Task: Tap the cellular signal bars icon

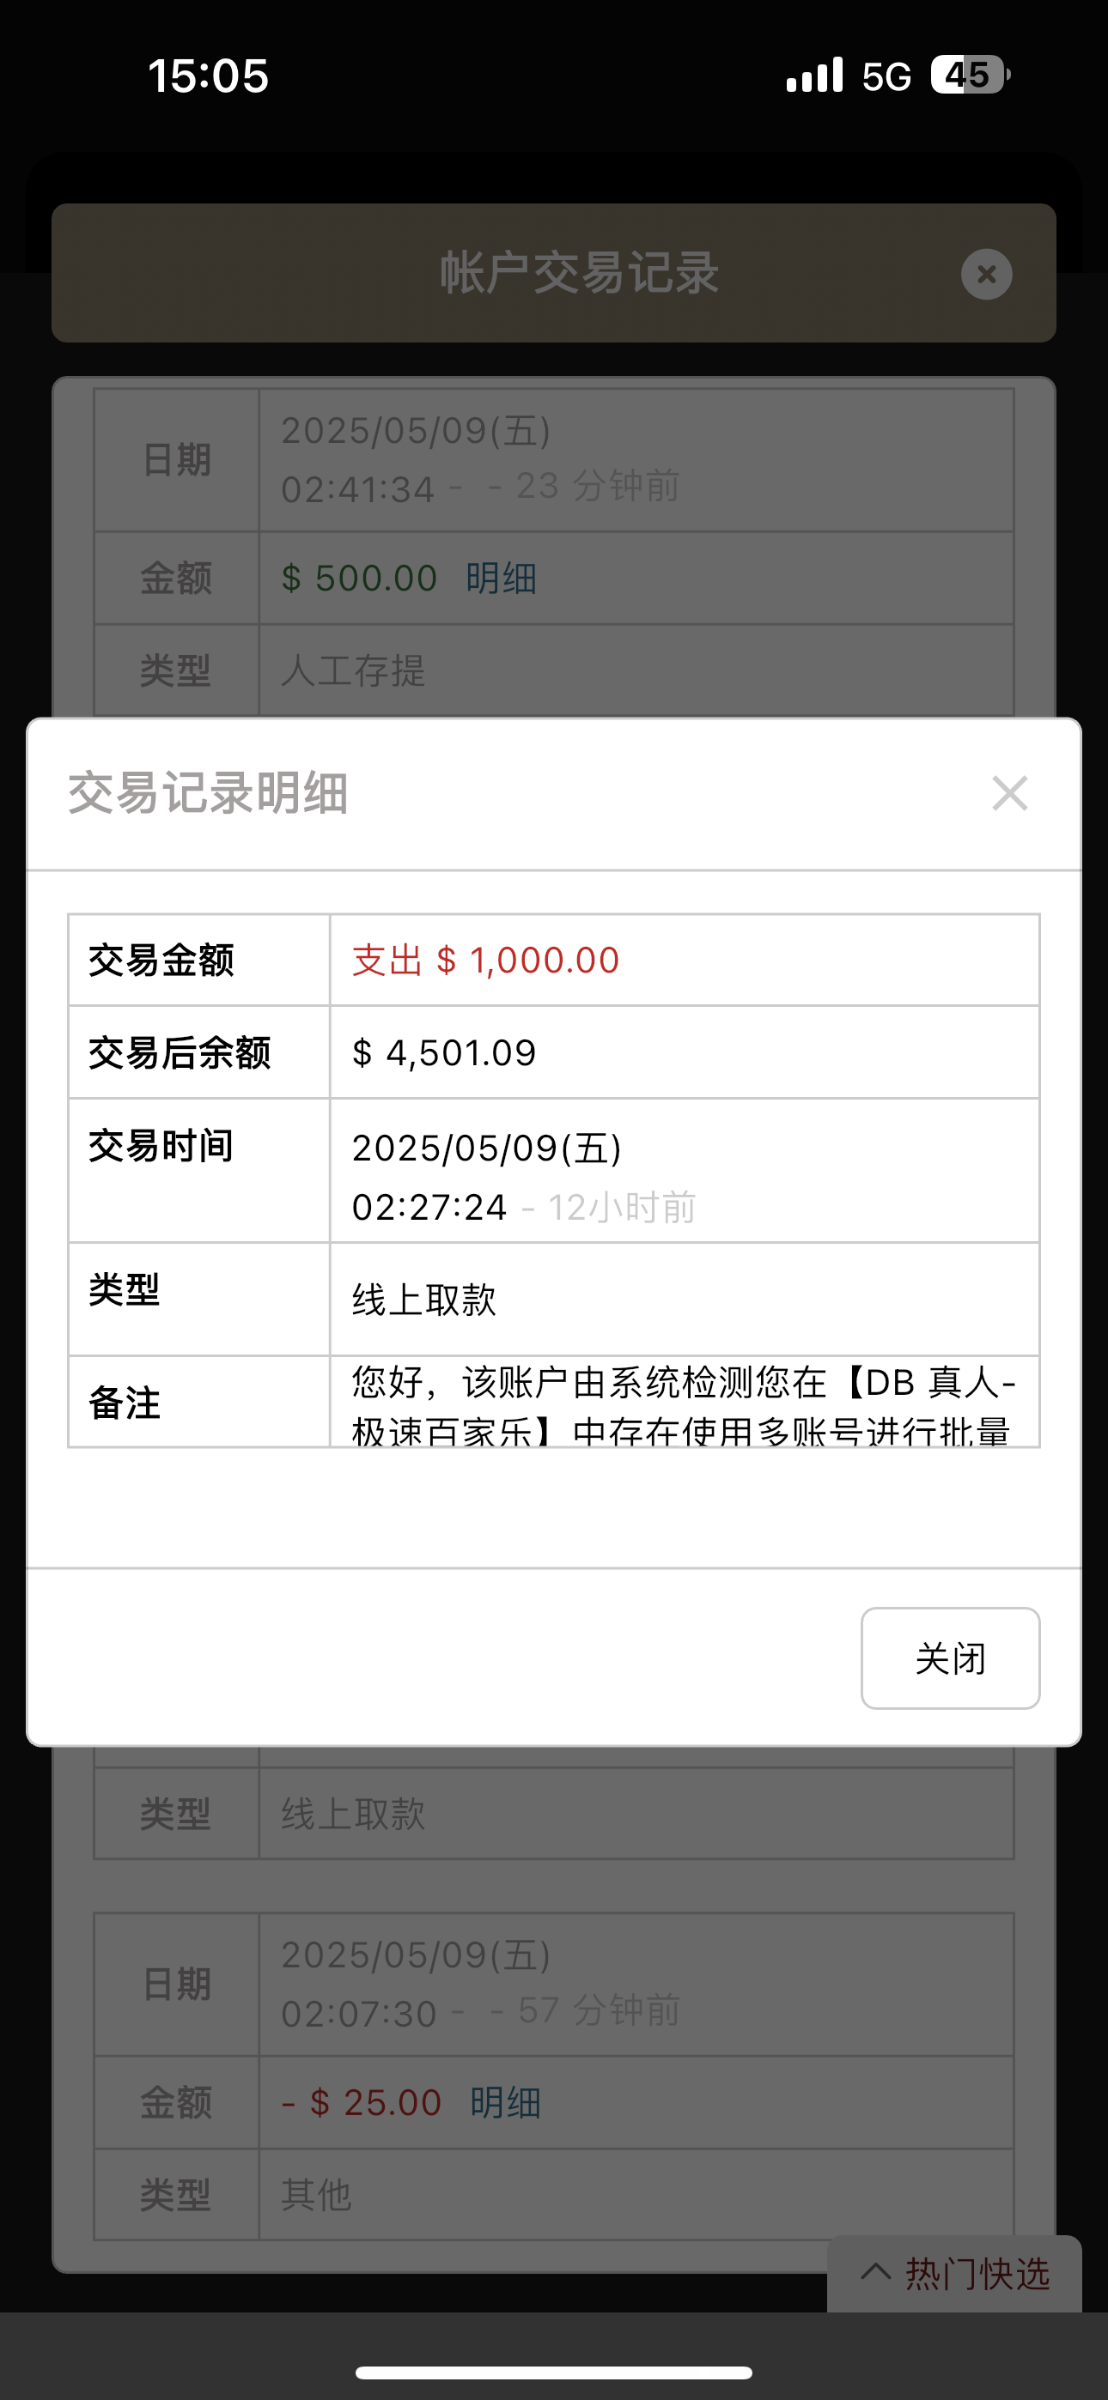Action: [814, 76]
